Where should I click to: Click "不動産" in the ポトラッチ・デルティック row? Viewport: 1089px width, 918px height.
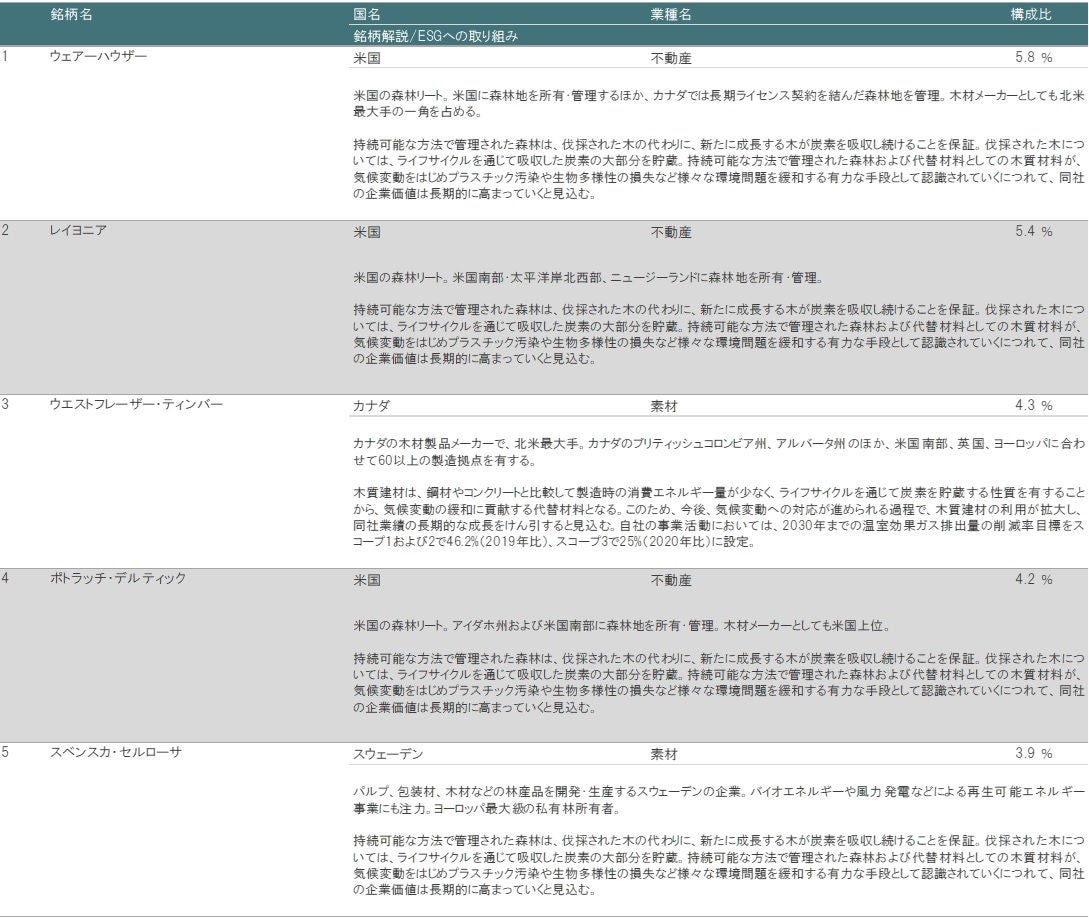coord(671,581)
